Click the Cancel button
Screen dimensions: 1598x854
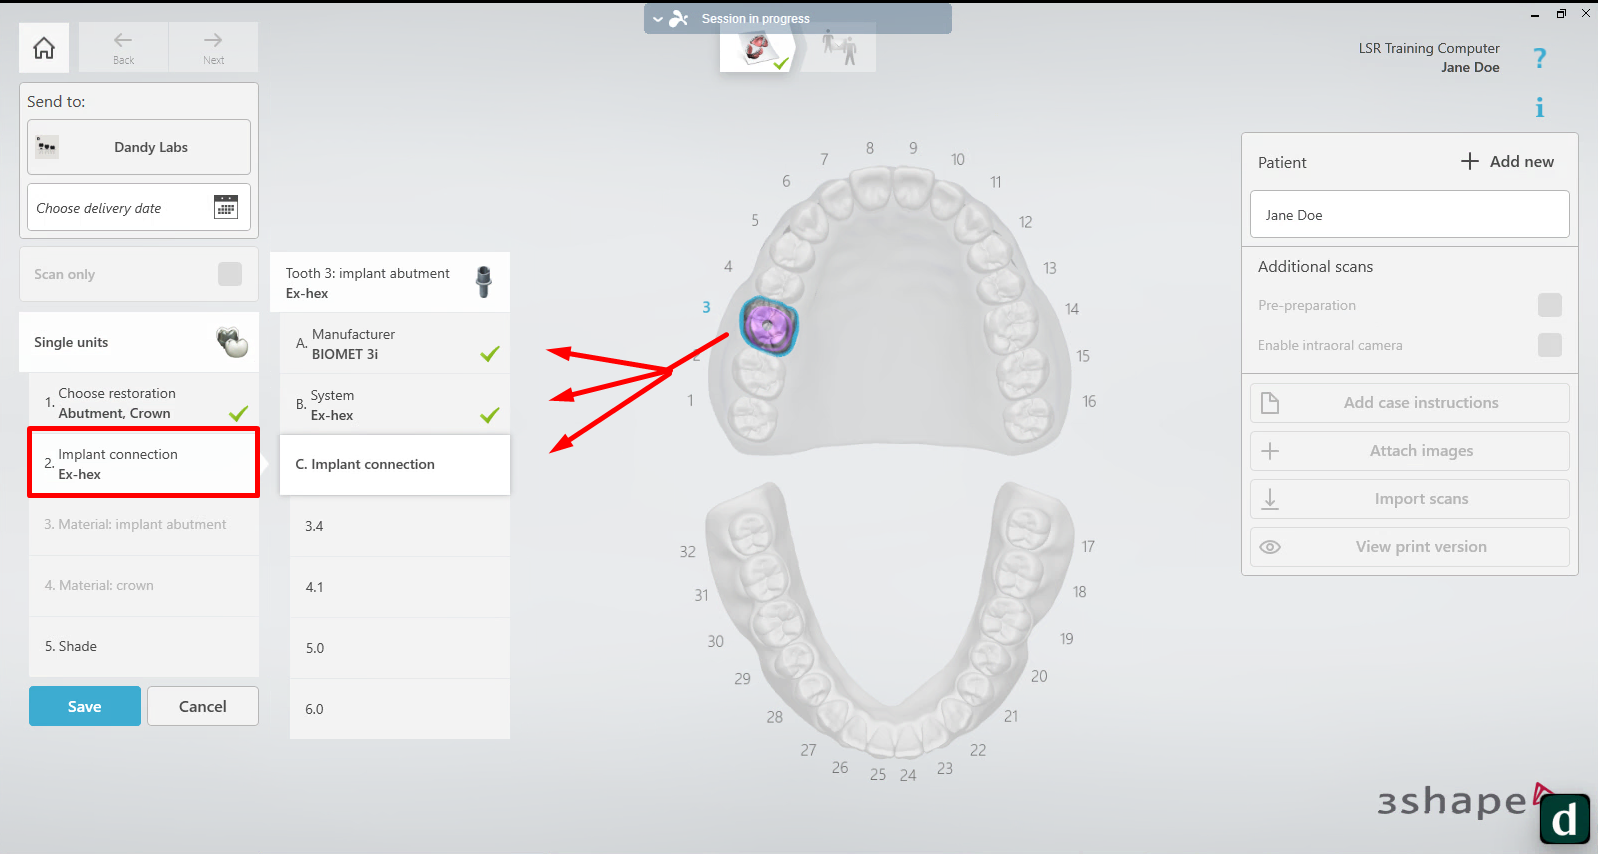click(x=202, y=706)
